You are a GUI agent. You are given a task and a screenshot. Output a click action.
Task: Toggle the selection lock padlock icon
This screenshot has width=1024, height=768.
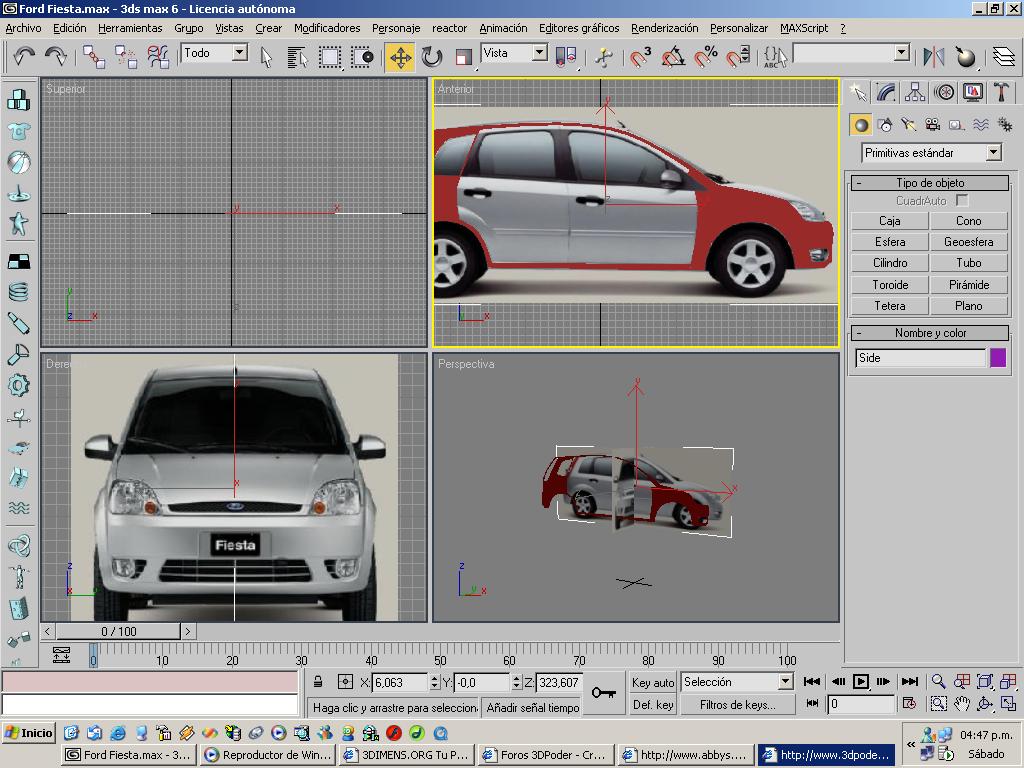318,682
